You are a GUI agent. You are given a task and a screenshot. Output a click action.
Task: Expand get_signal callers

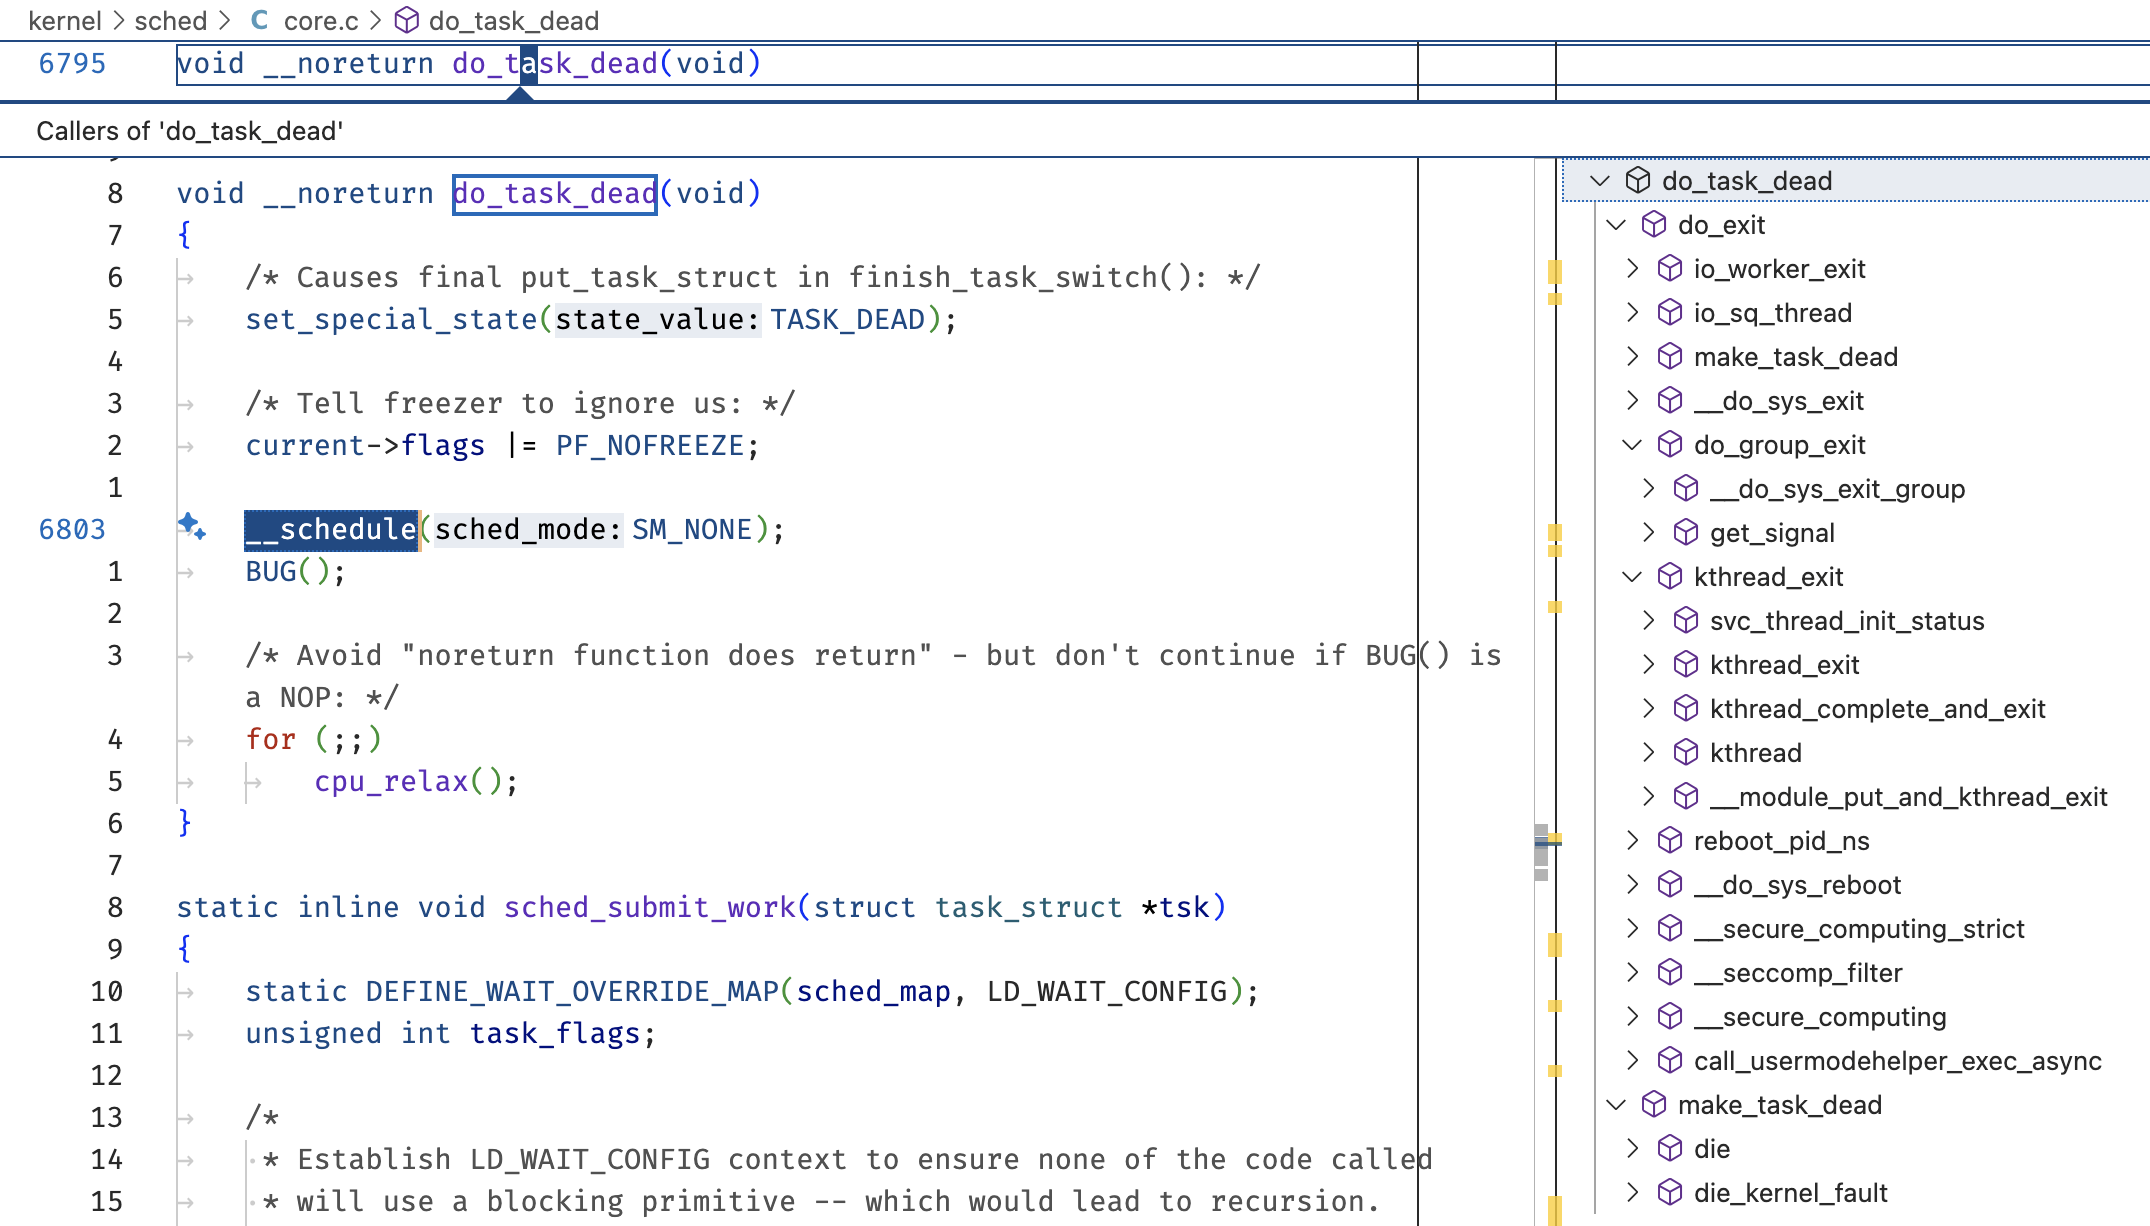tap(1648, 533)
